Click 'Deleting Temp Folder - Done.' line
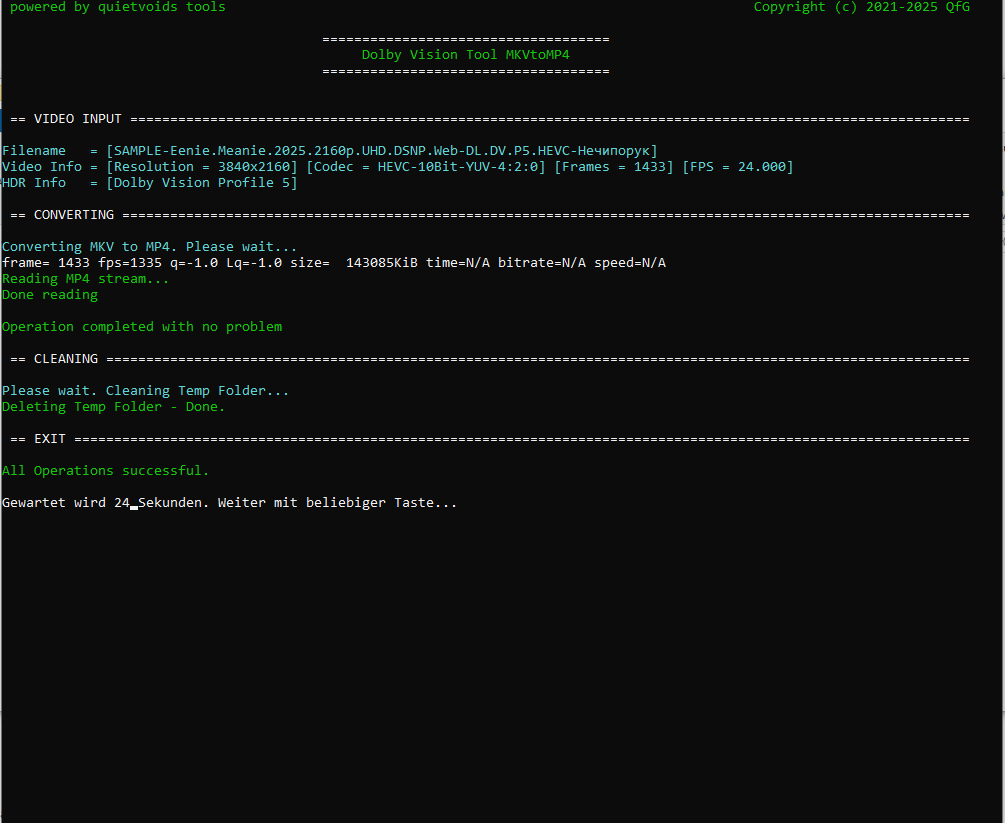The width and height of the screenshot is (1005, 823). point(113,407)
